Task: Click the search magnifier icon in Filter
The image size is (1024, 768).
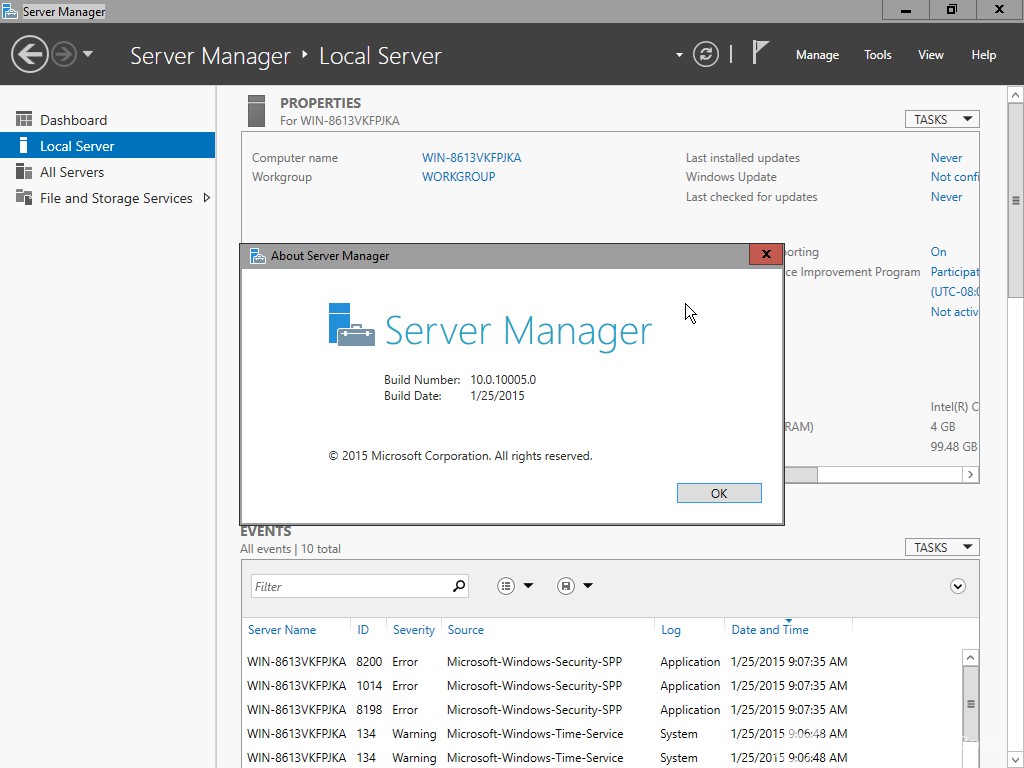Action: pos(459,586)
